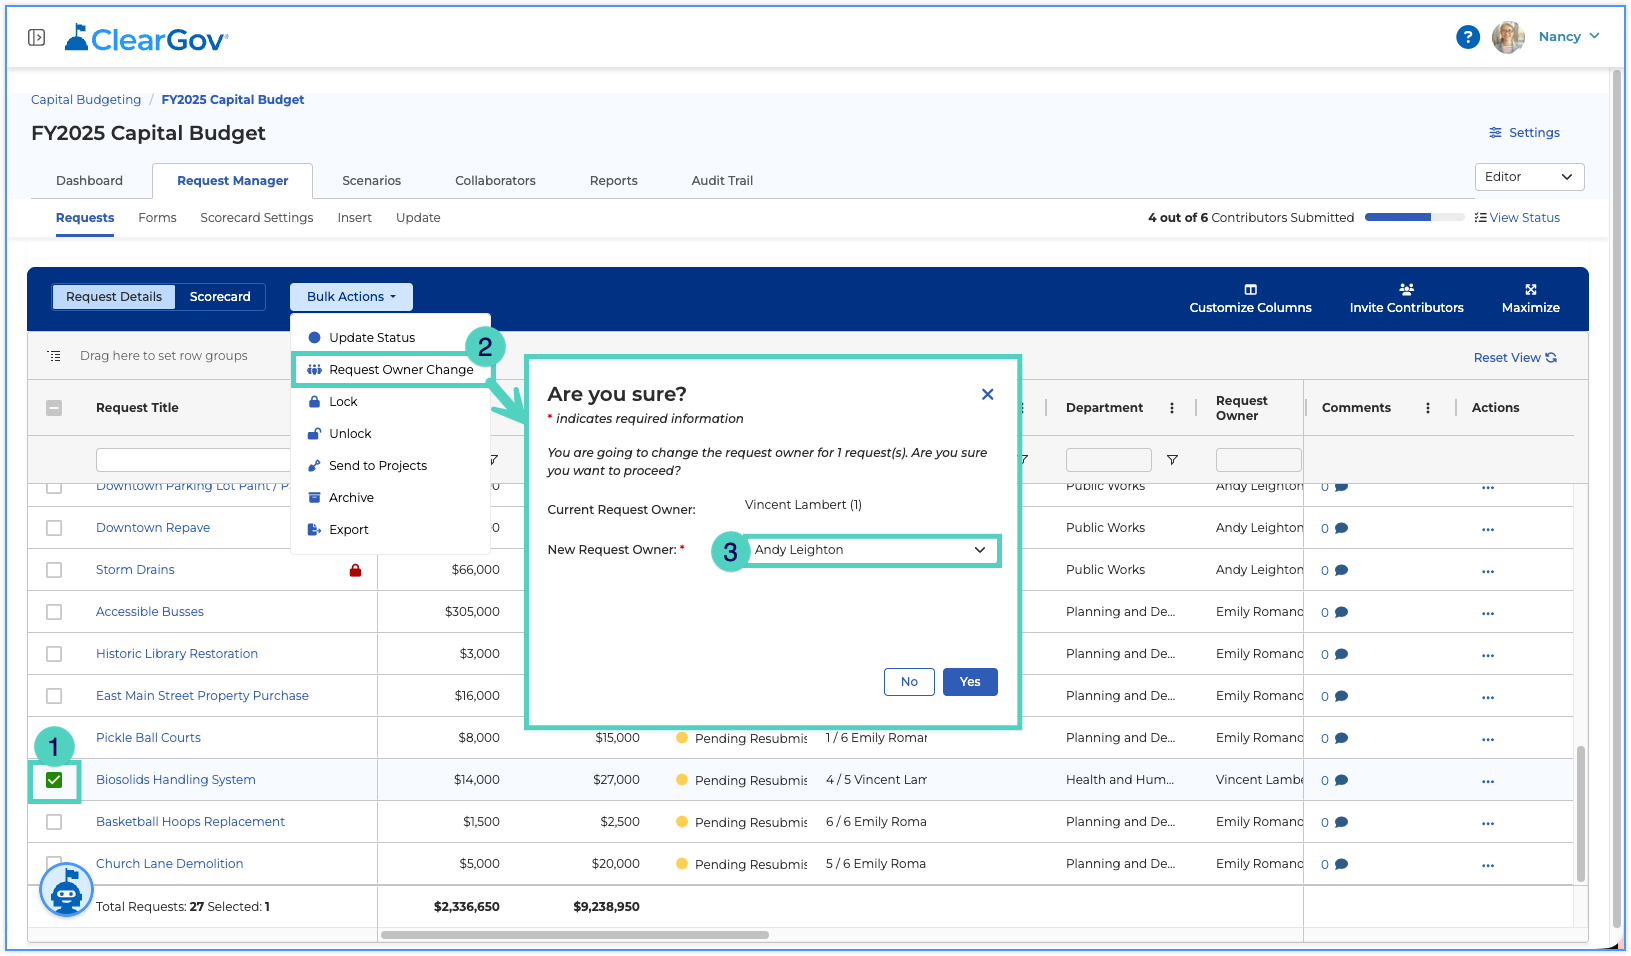Screen dimensions: 1631x956
Task: Click the ClearGov logo
Action: pos(146,38)
